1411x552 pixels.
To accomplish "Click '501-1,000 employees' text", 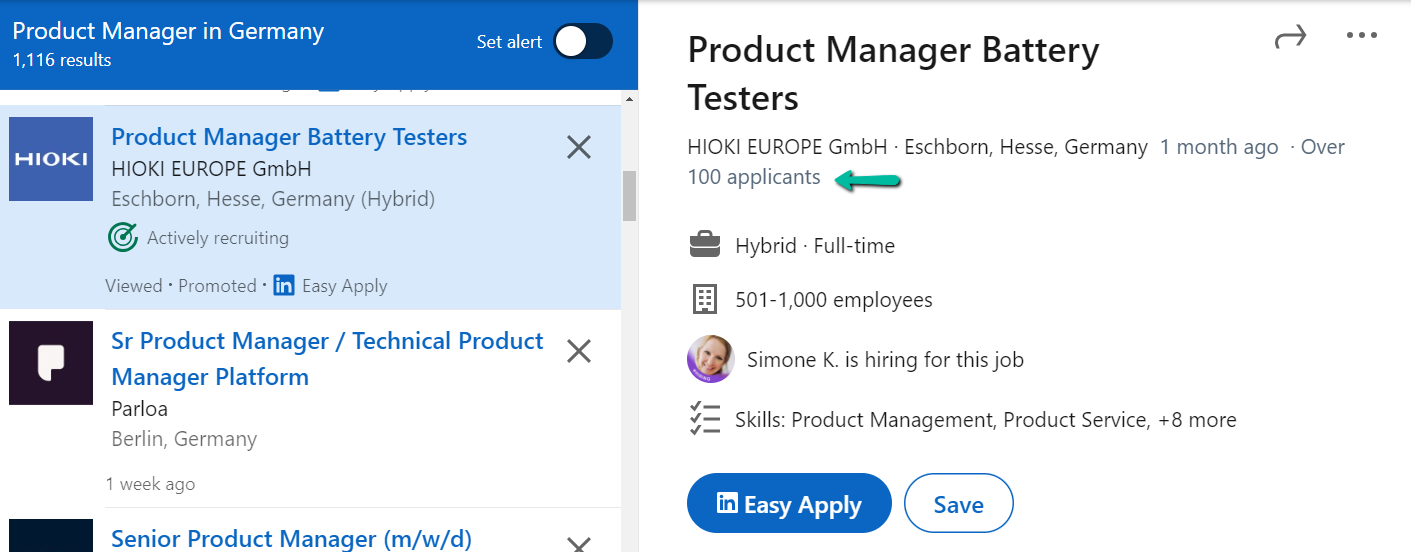I will click(834, 300).
